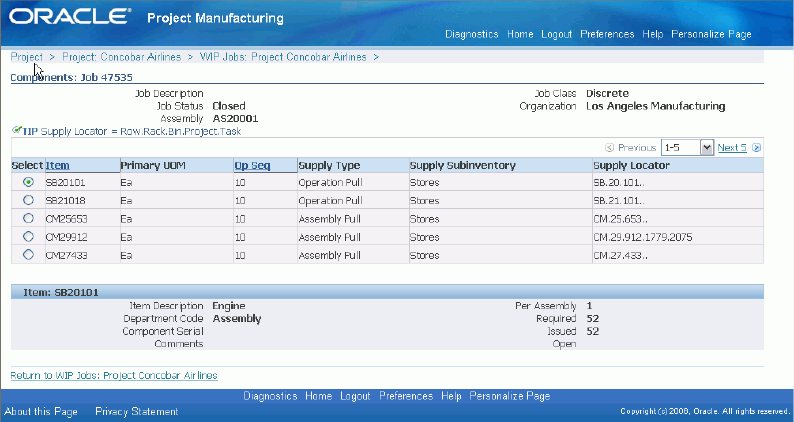
Task: Click Preferences in footer links
Action: point(406,396)
